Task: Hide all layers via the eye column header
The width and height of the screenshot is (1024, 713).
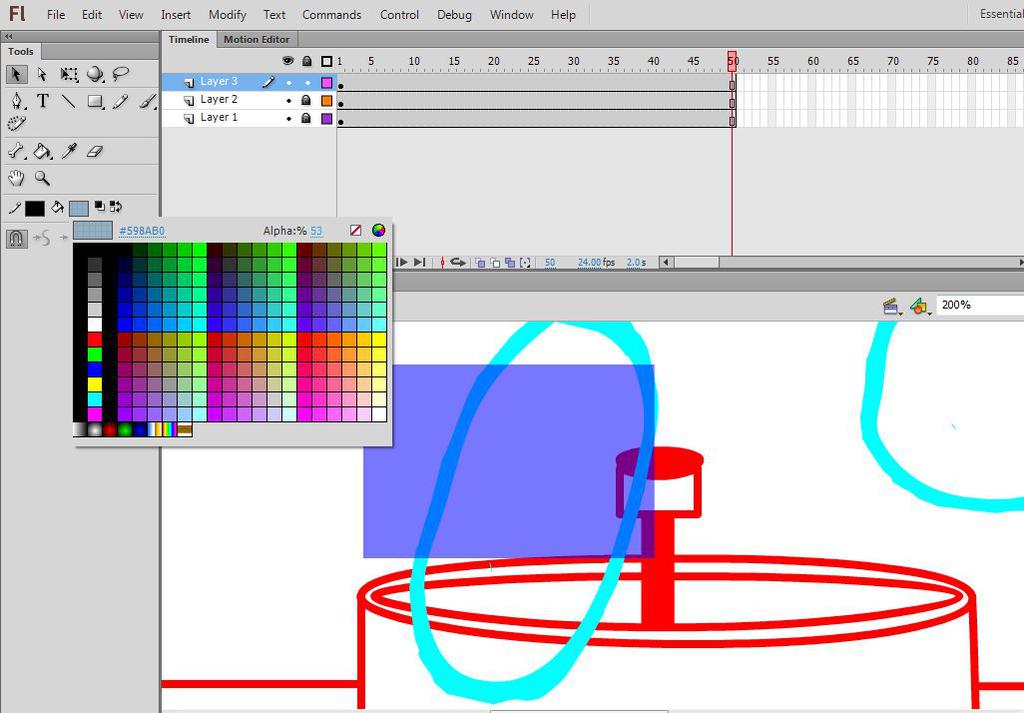Action: point(288,61)
